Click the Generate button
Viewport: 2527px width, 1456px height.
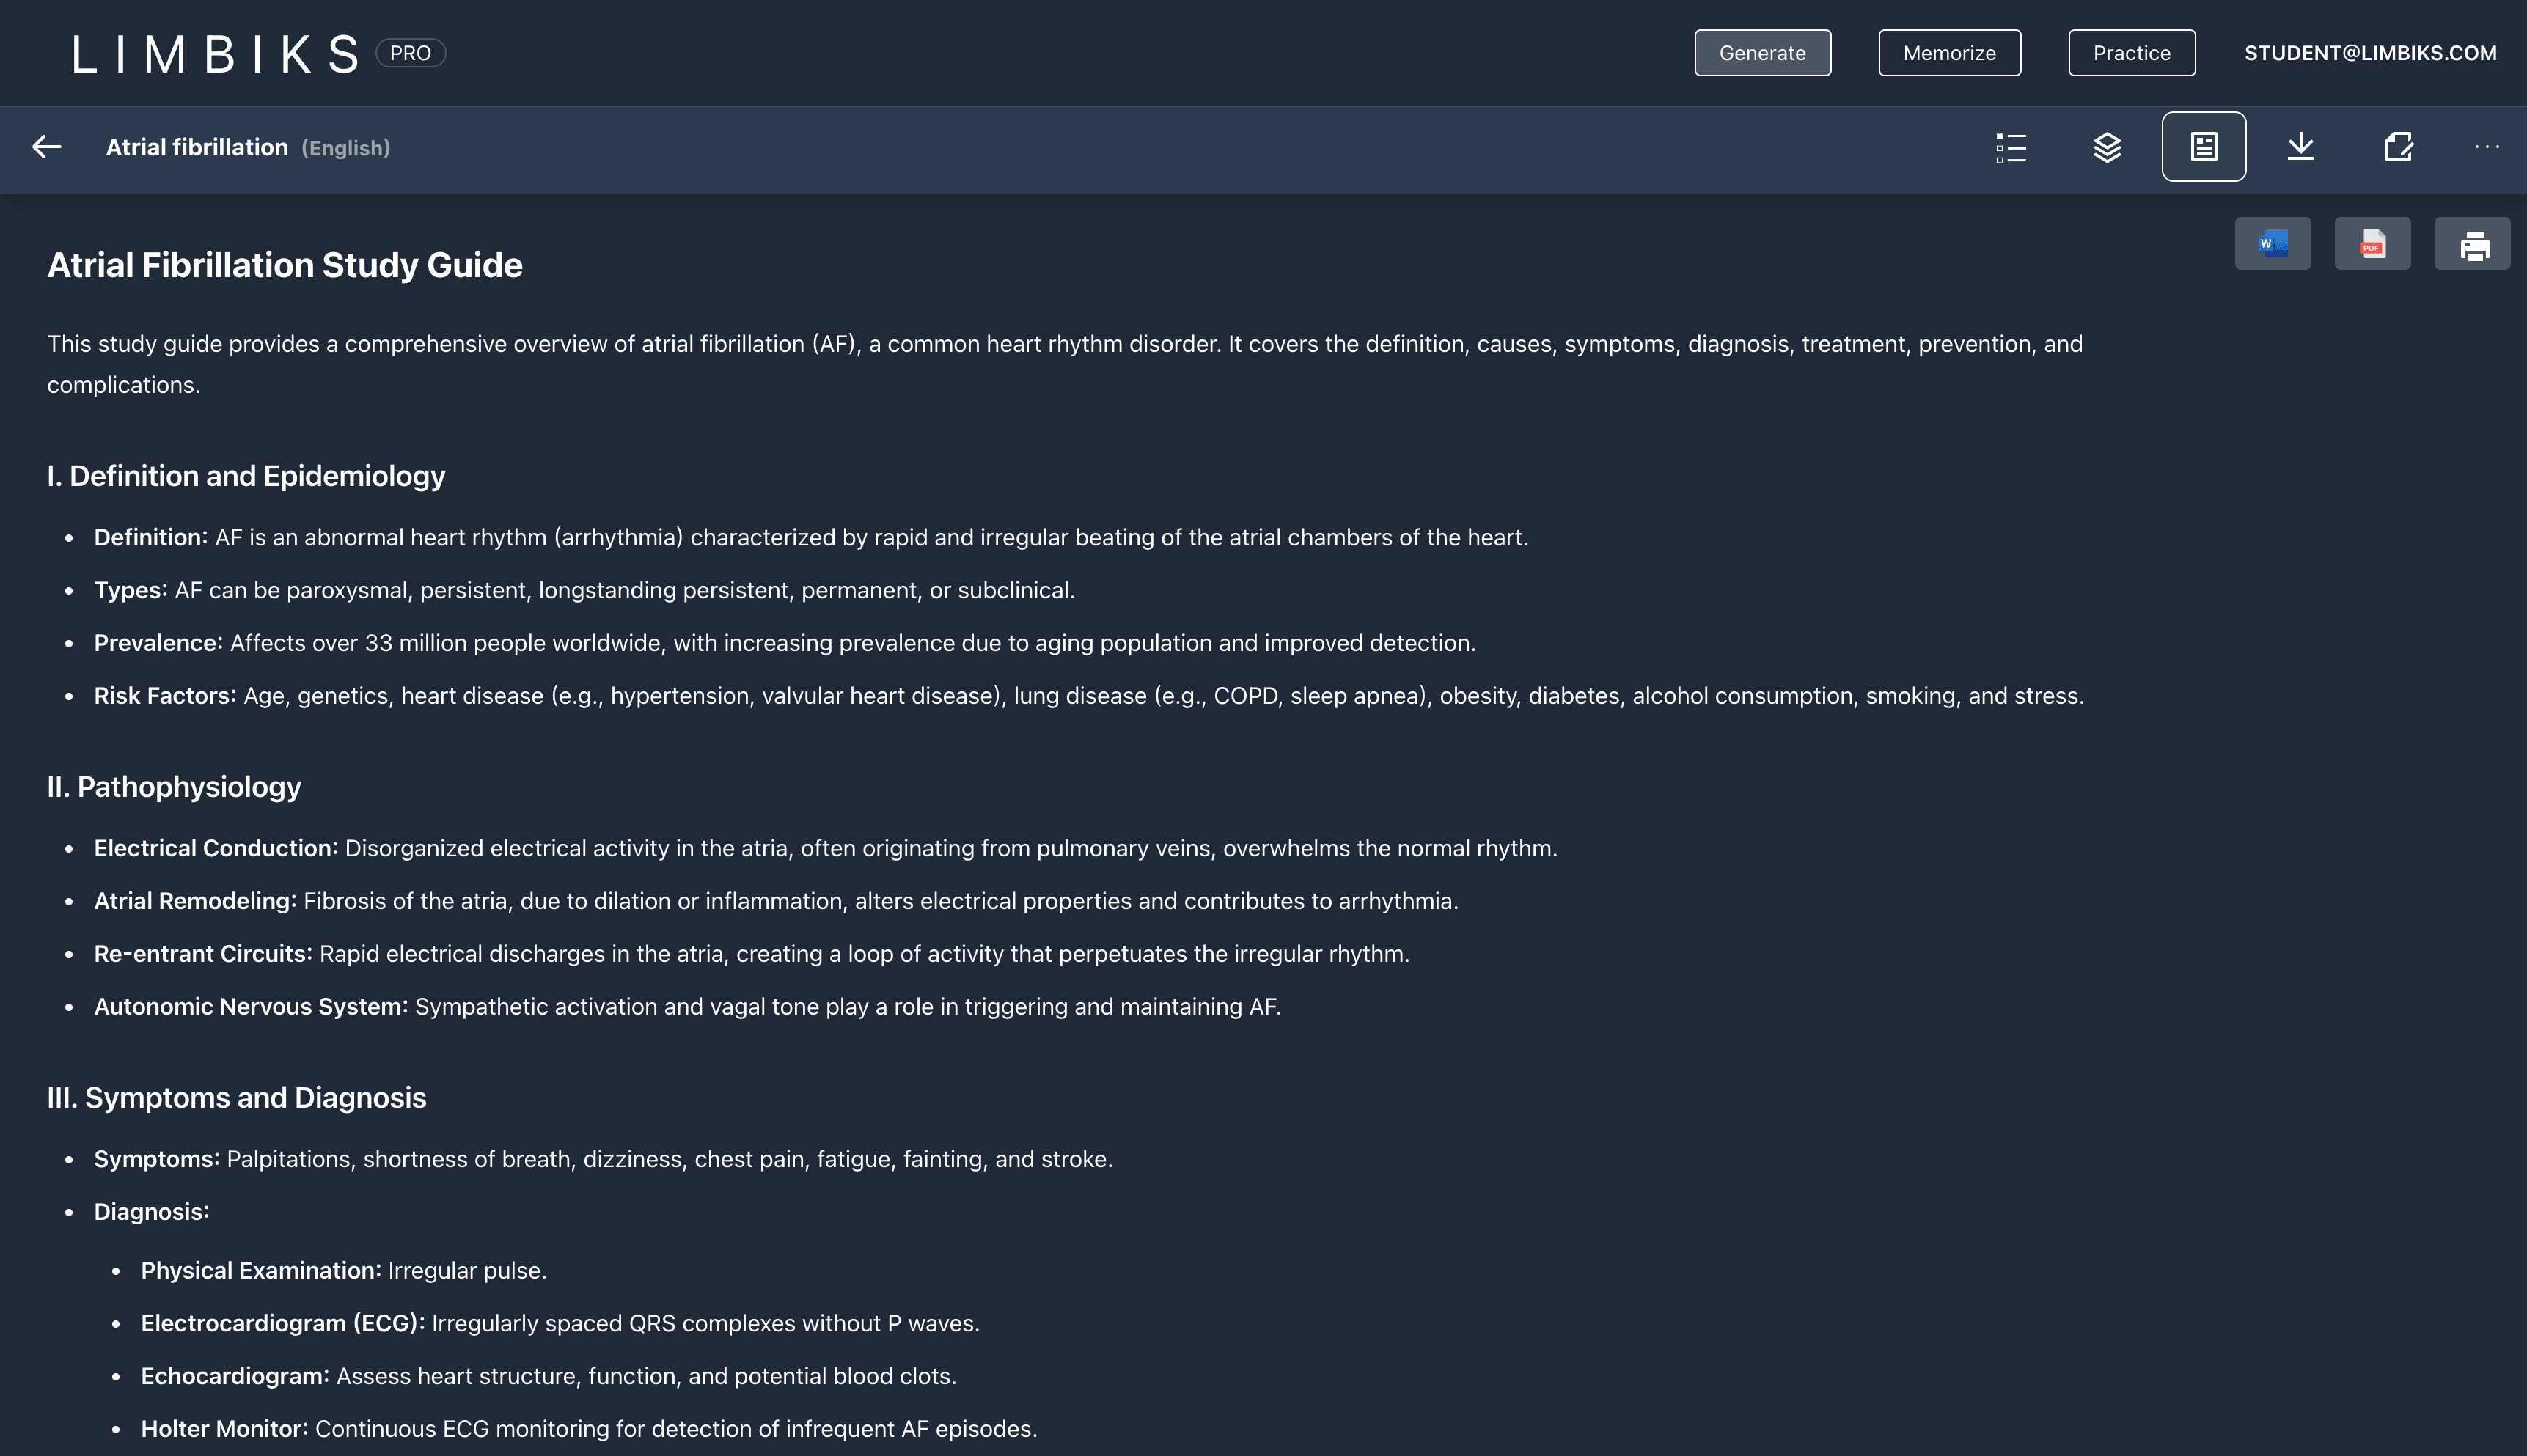[1762, 53]
